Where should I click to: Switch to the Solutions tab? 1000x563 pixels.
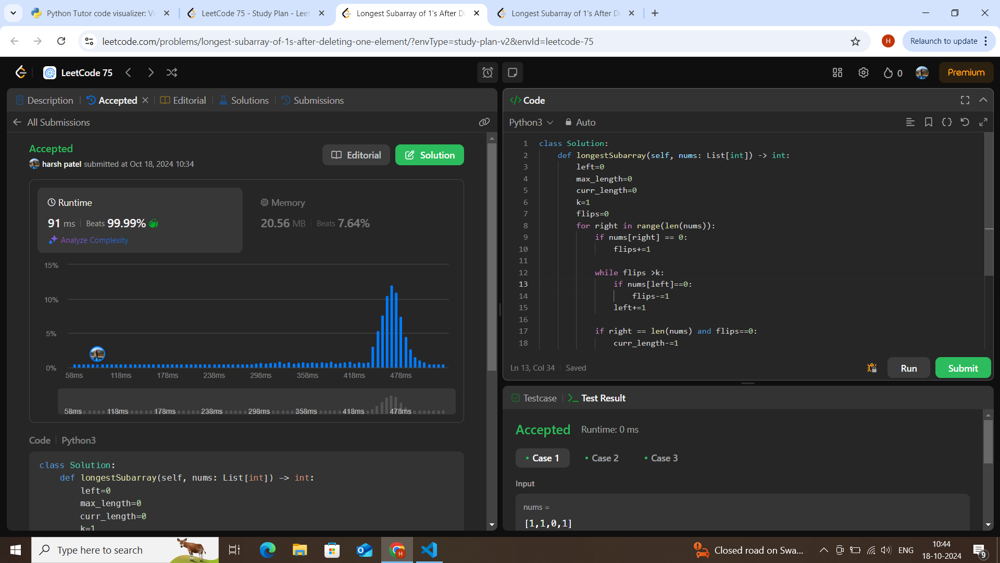point(243,100)
